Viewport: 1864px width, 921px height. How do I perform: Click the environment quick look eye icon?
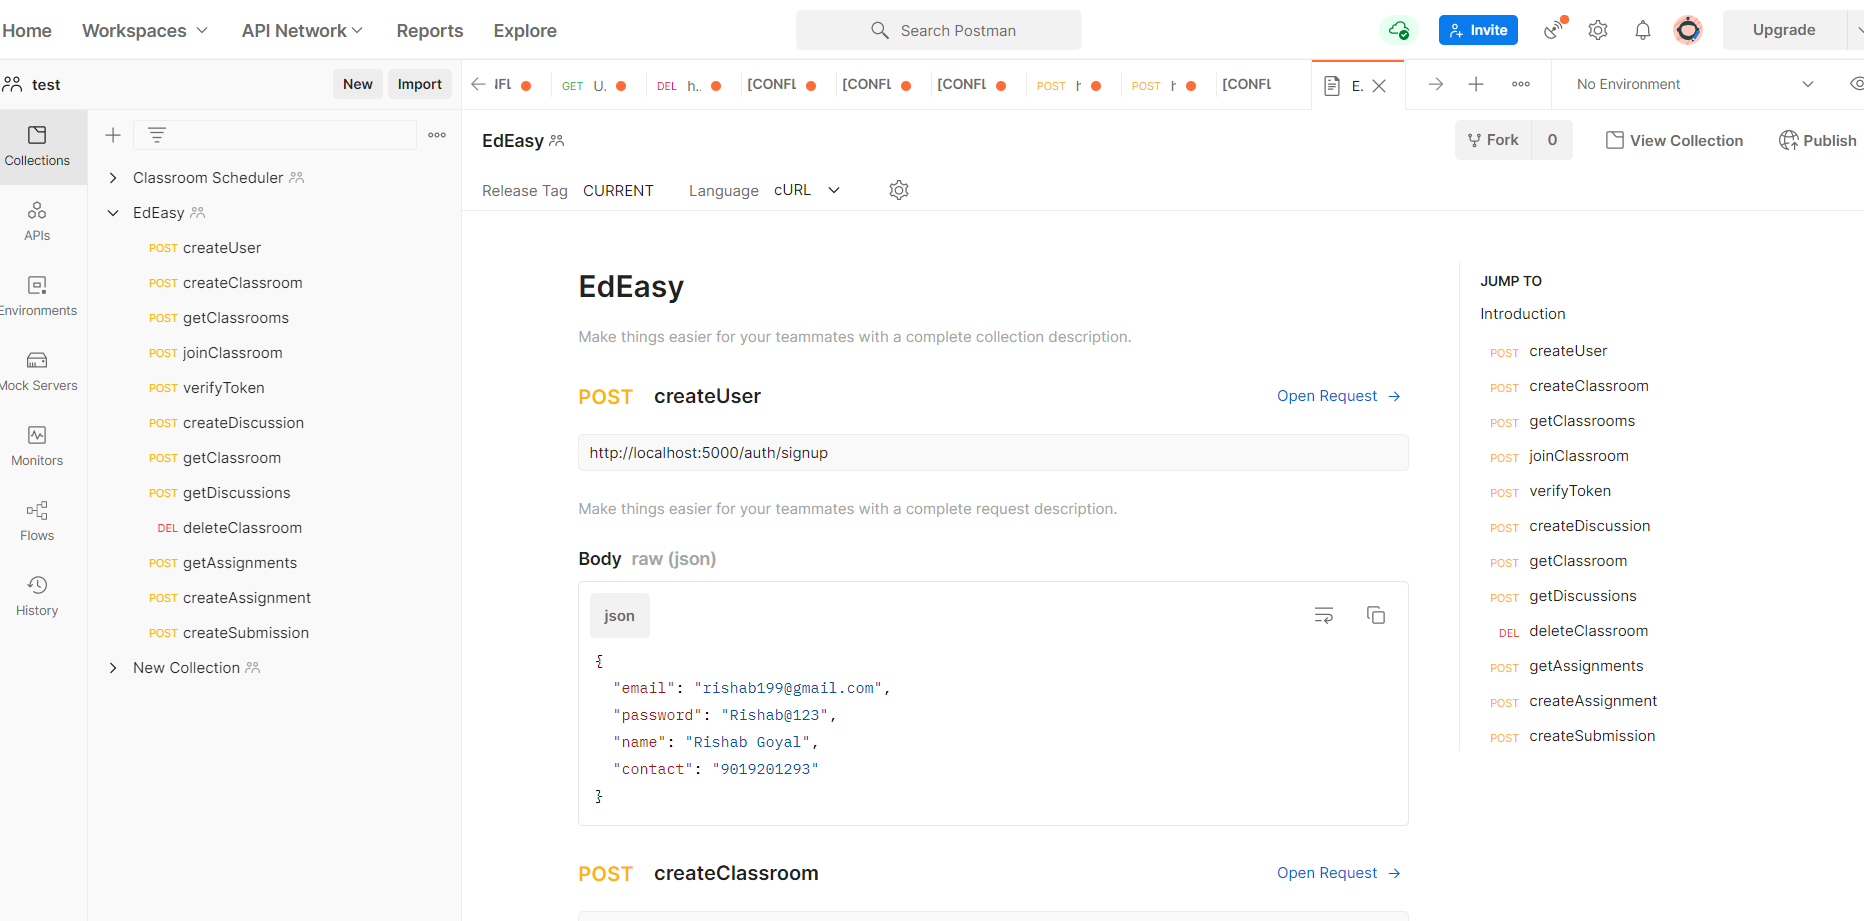tap(1856, 85)
